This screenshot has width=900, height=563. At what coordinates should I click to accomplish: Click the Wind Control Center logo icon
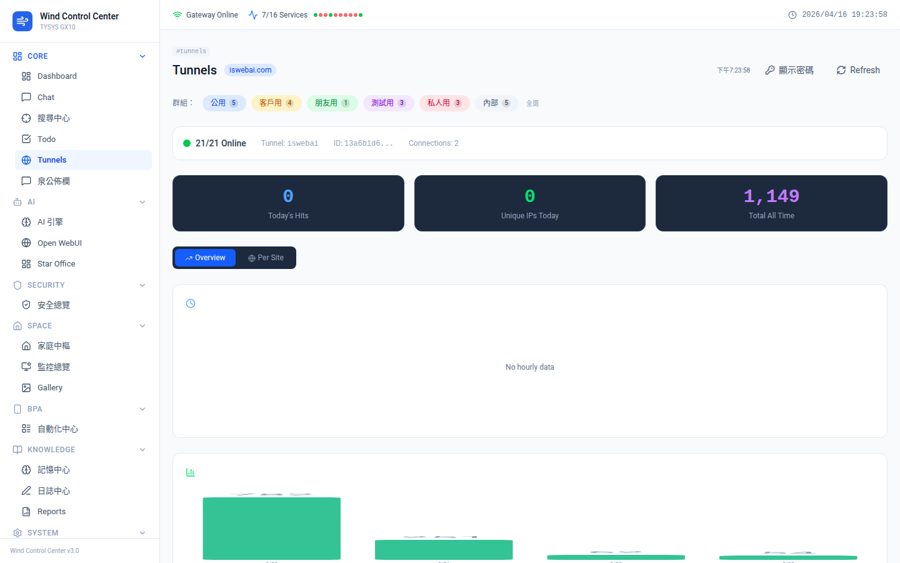(22, 21)
